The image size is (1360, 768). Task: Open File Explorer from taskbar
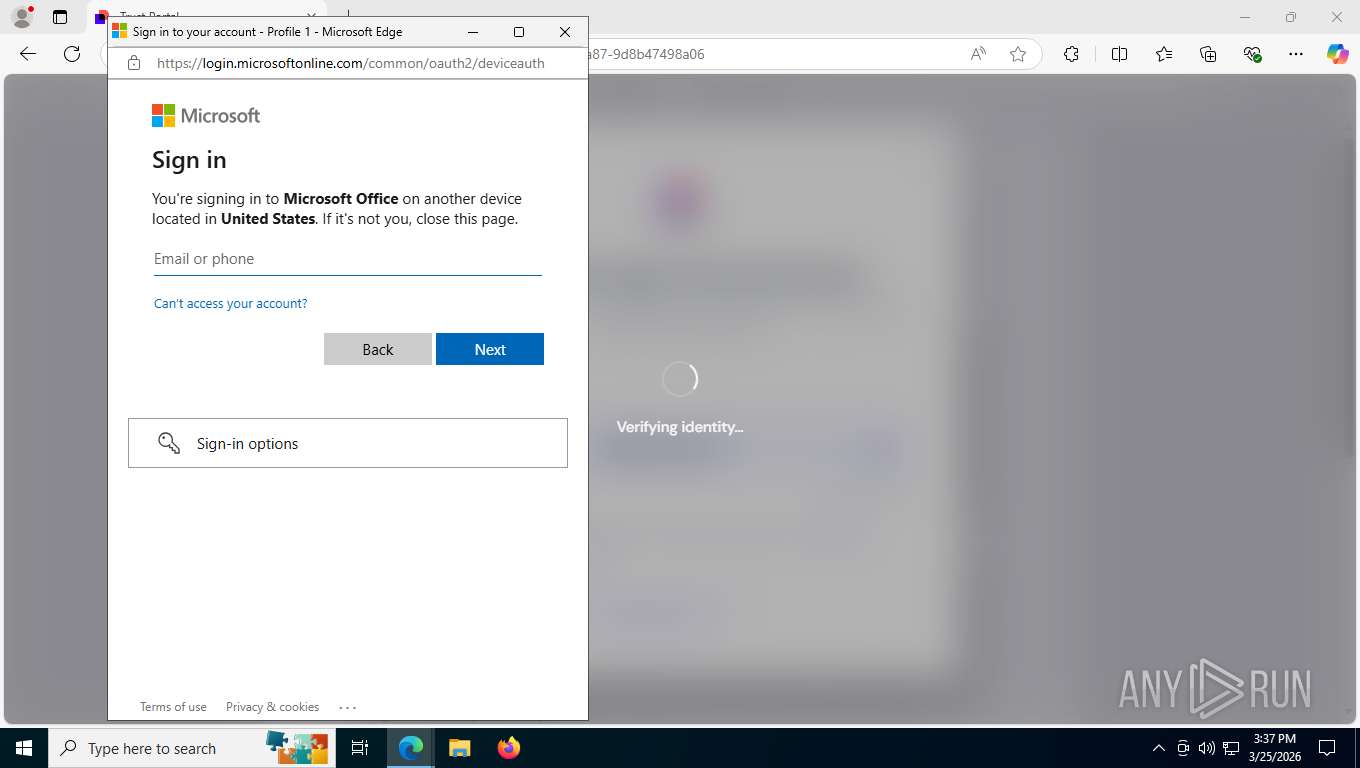click(459, 748)
